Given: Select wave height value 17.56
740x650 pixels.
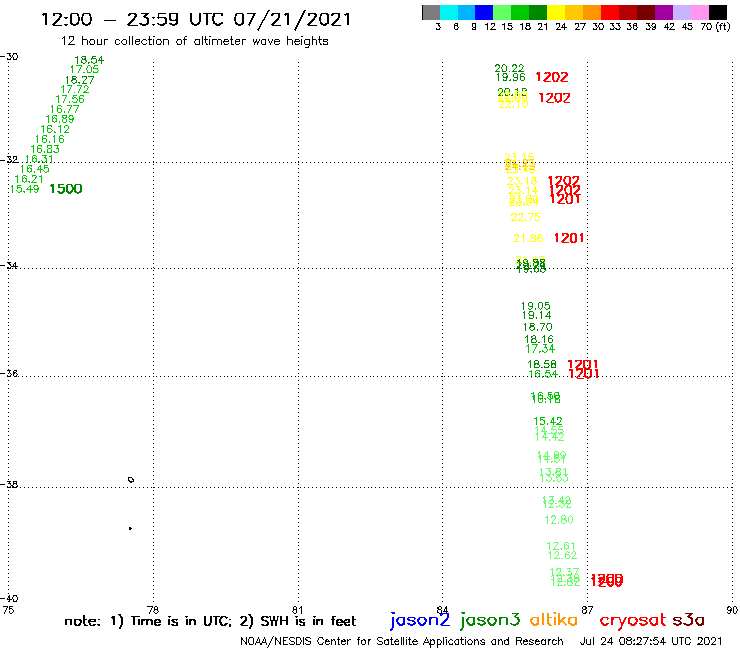Looking at the screenshot, I should (70, 99).
